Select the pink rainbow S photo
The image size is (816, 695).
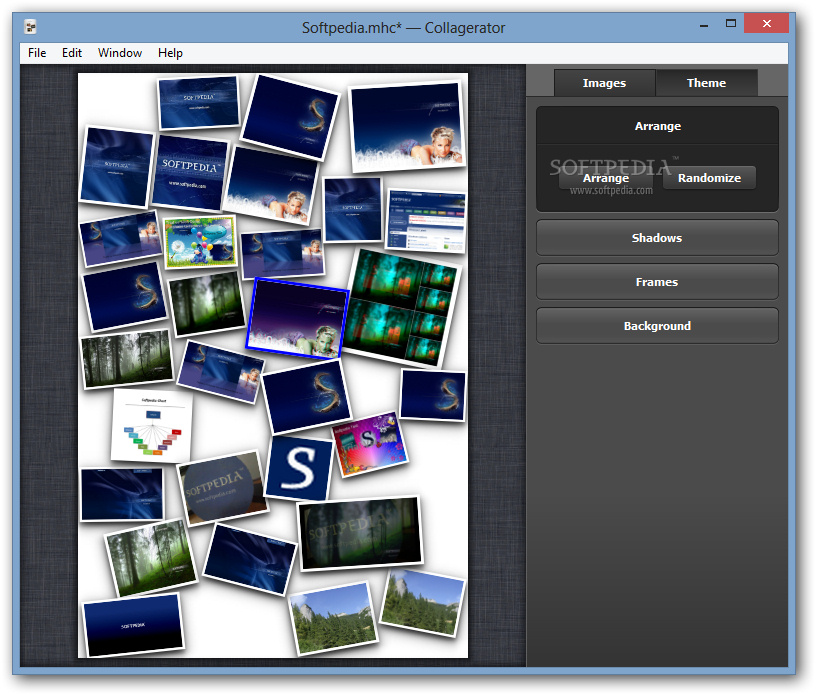click(x=370, y=444)
